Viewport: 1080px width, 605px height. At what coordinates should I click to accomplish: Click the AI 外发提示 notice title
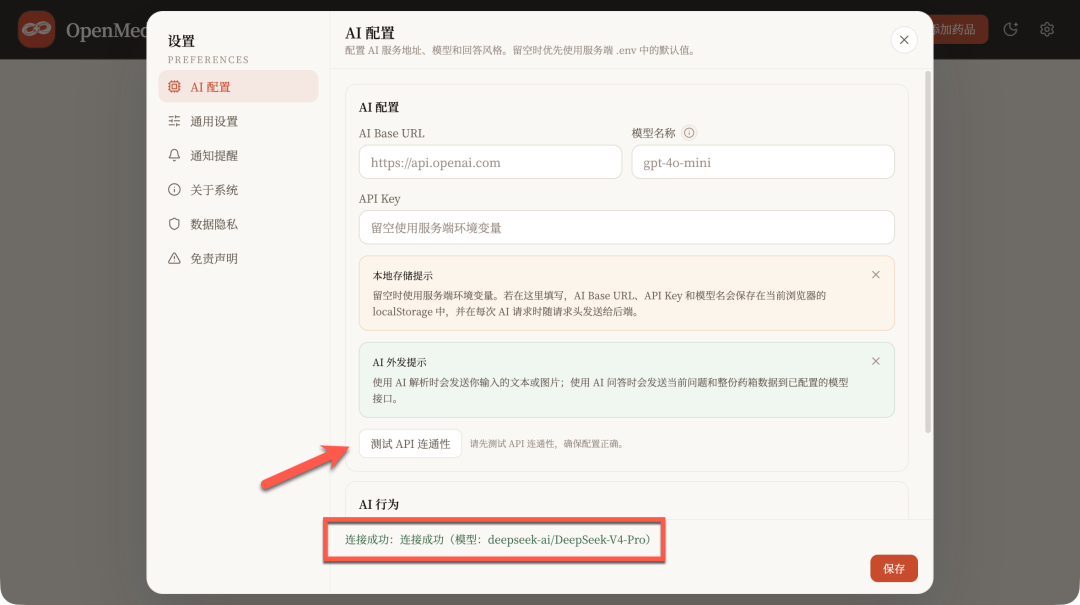[x=399, y=362]
